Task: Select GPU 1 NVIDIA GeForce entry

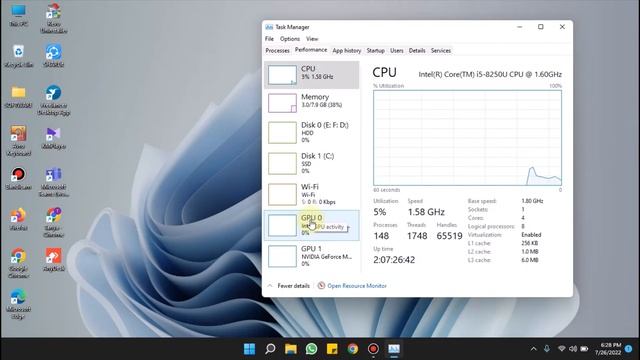Action: click(x=312, y=256)
